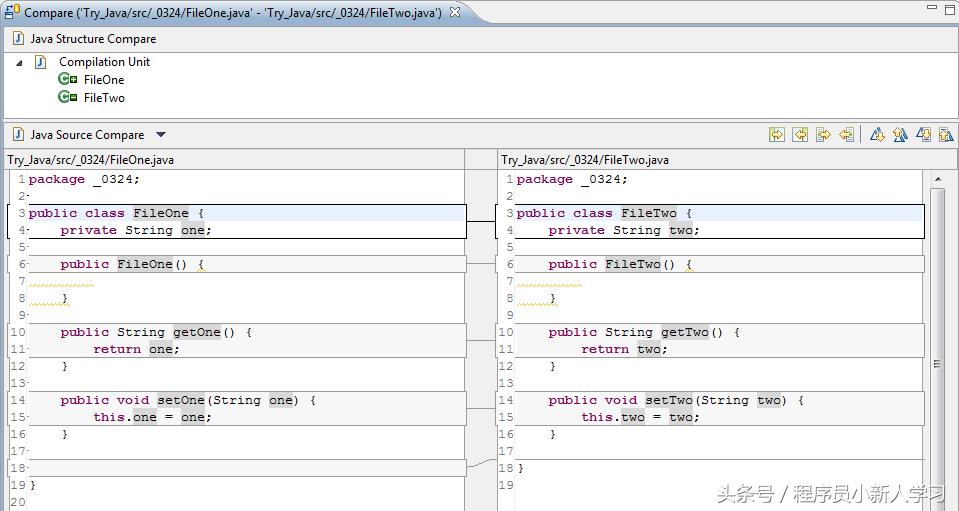Click 'public FileTwo() {' constructor line
Screen dimensions: 959x511
coord(620,265)
